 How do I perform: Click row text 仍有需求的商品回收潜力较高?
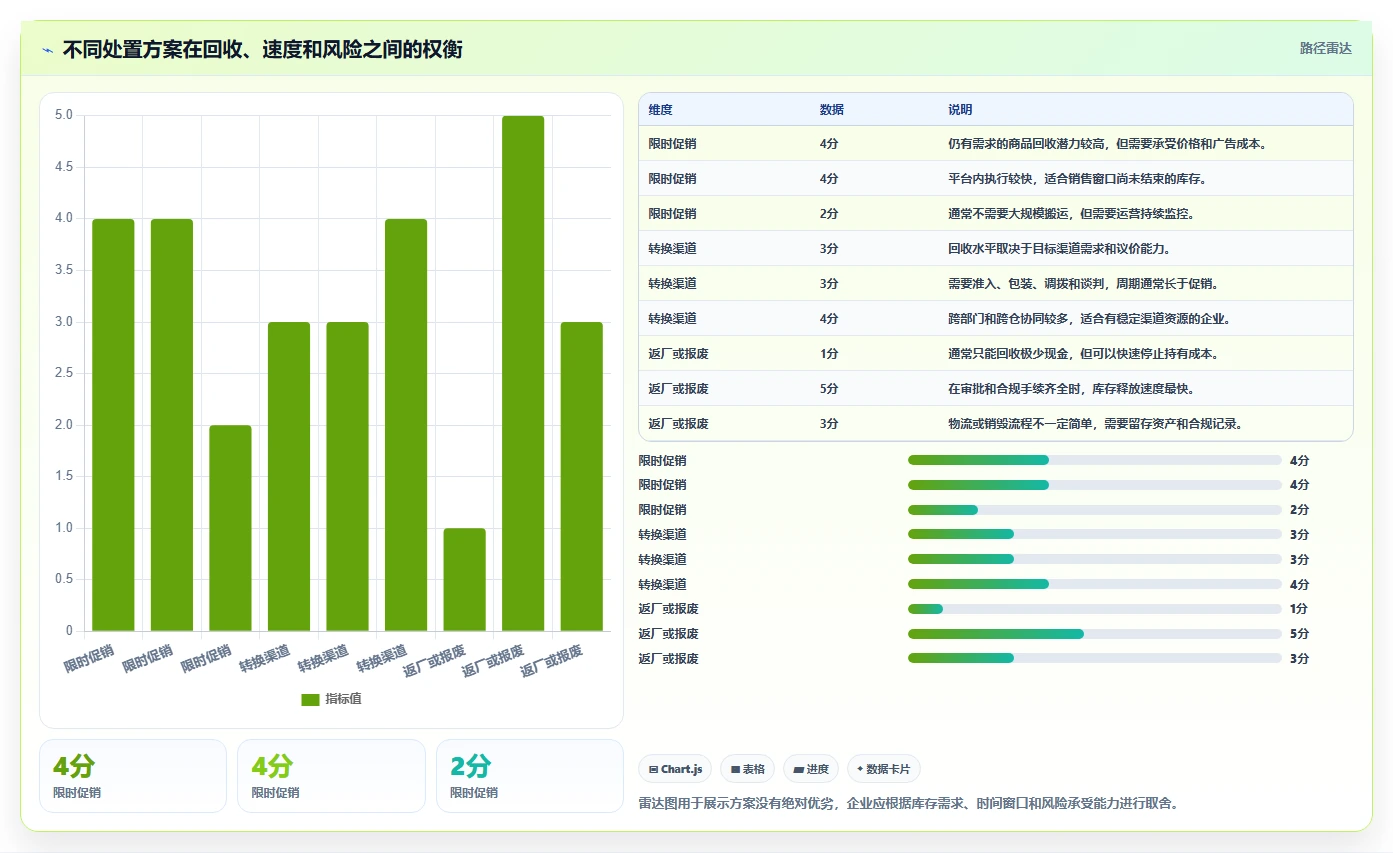click(x=1027, y=144)
